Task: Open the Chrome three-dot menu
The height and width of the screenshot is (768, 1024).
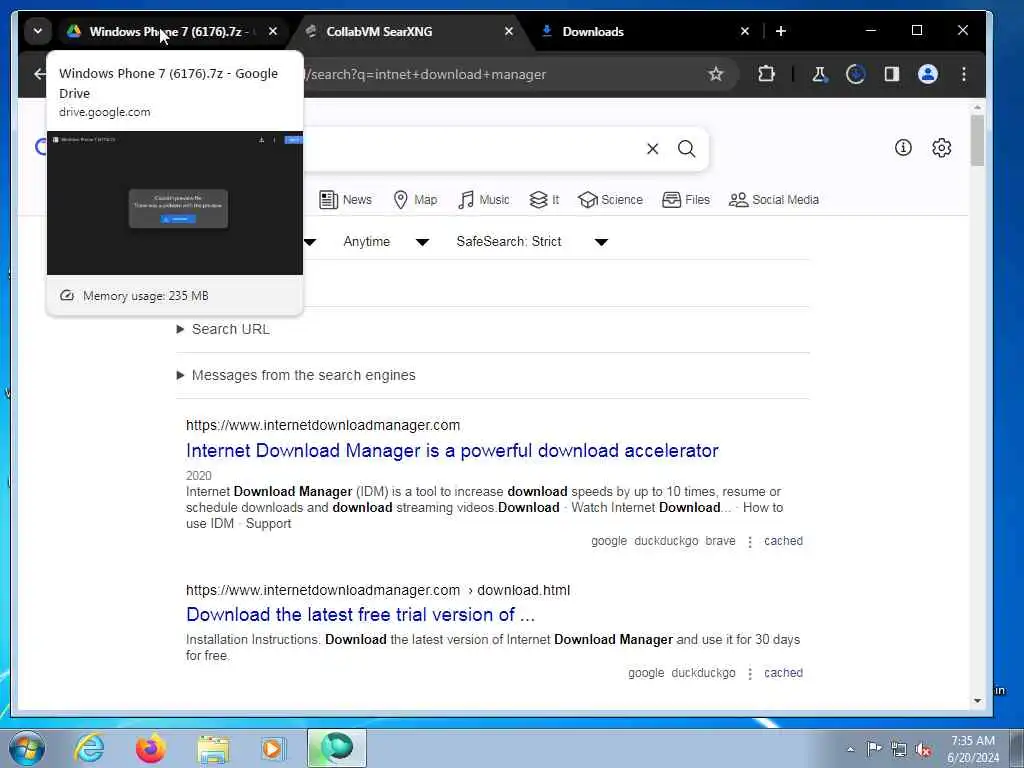Action: coord(964,74)
